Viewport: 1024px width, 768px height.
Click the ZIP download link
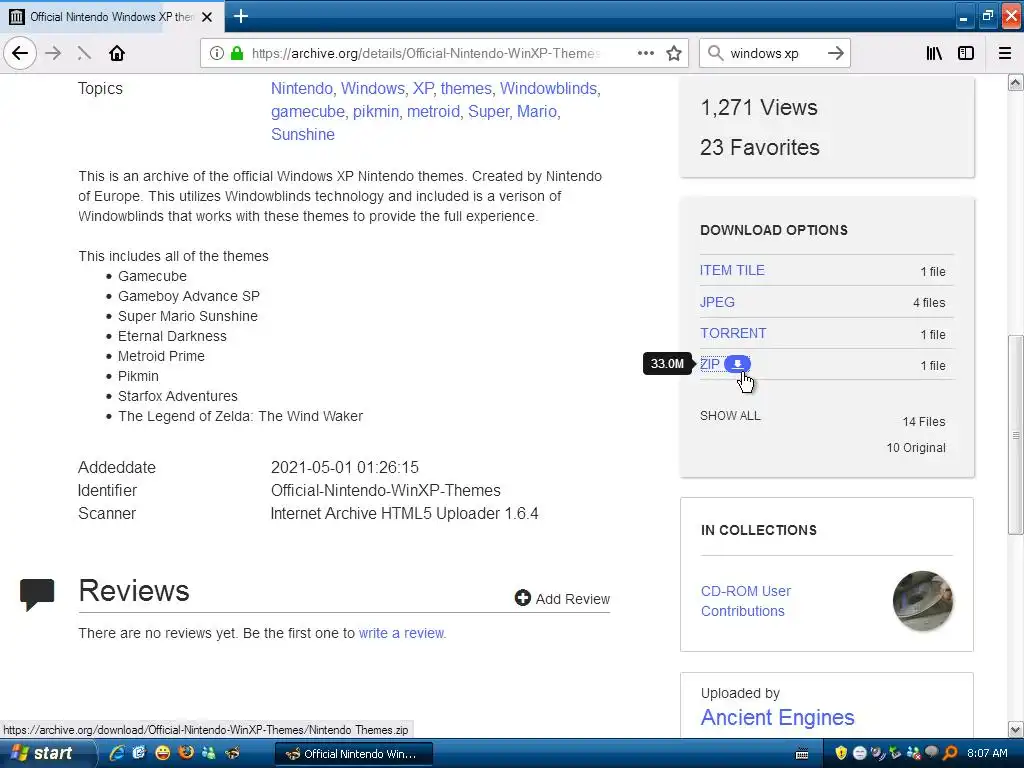[710, 364]
